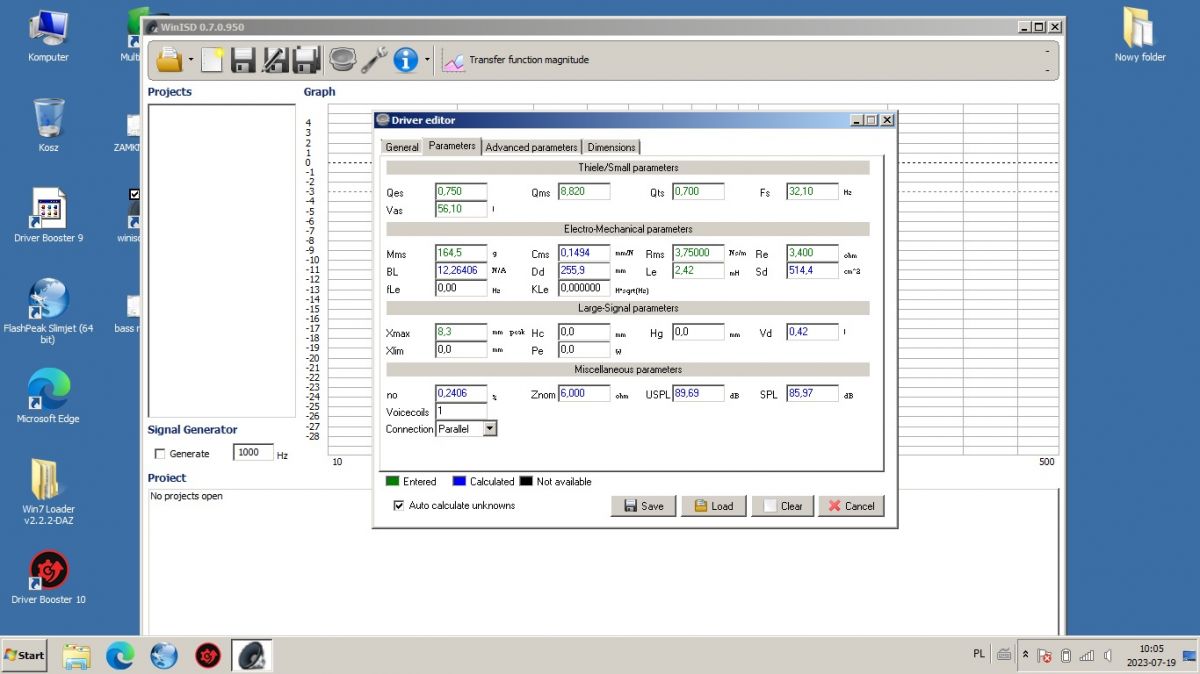Select Microsoft Edge desktop shortcut
The width and height of the screenshot is (1200, 674).
tap(48, 396)
